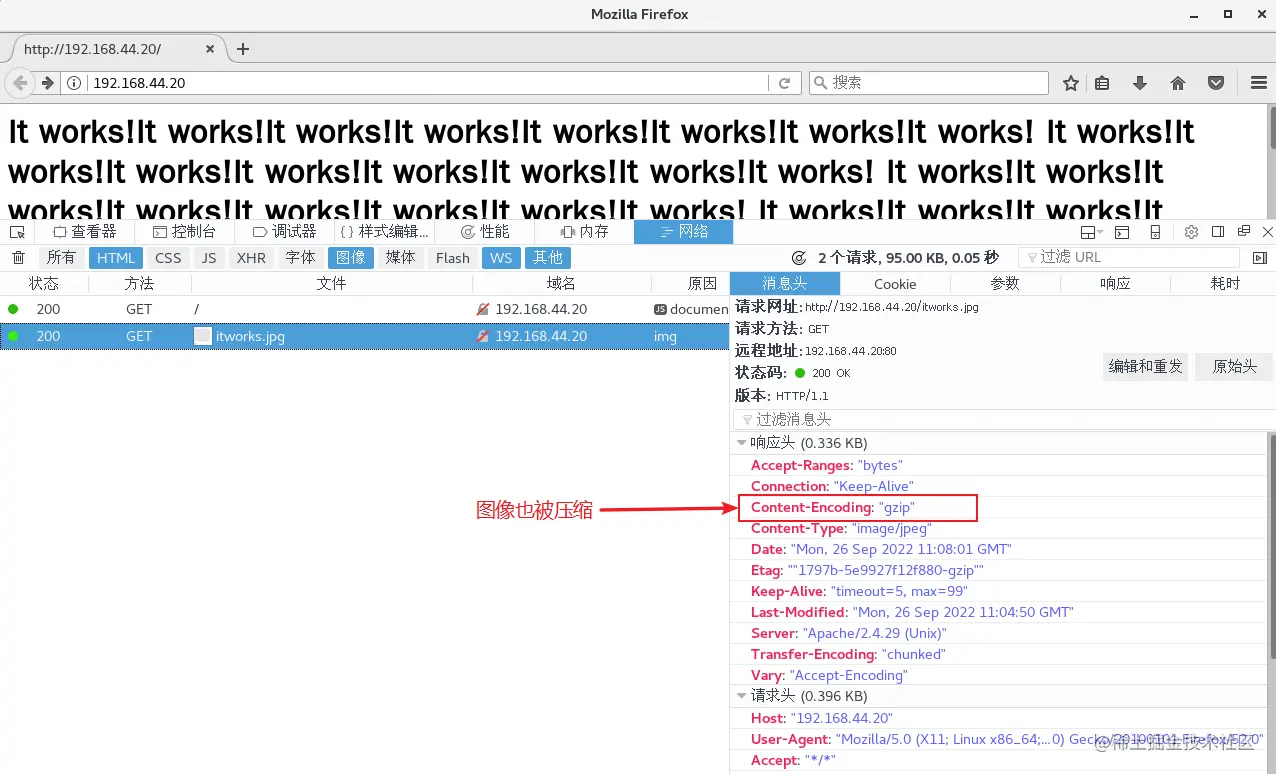Toggle the 其他 (Other) filter

[548, 257]
